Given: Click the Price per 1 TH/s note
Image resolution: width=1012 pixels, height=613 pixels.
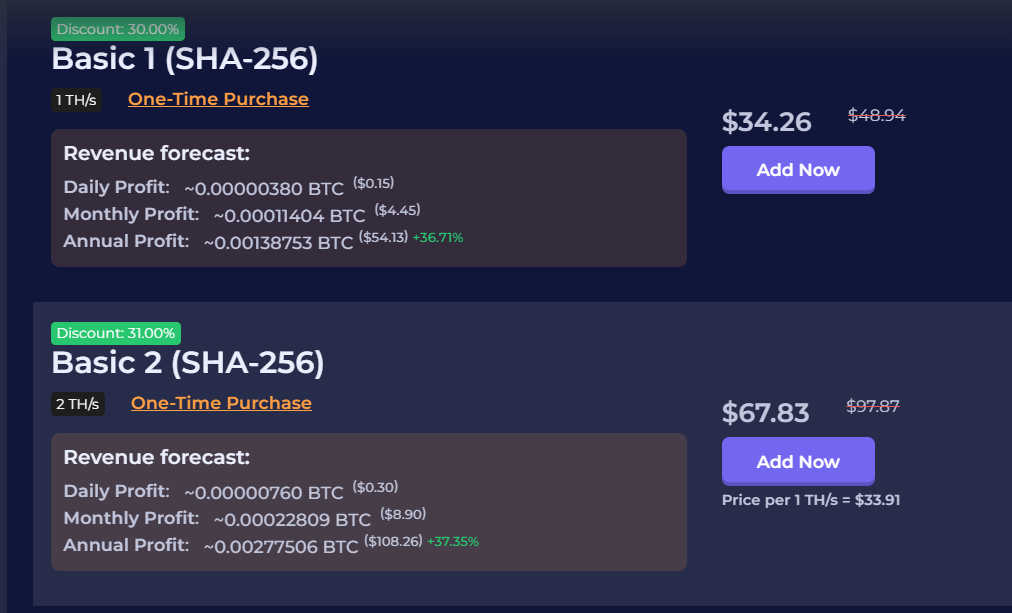Looking at the screenshot, I should click(811, 500).
